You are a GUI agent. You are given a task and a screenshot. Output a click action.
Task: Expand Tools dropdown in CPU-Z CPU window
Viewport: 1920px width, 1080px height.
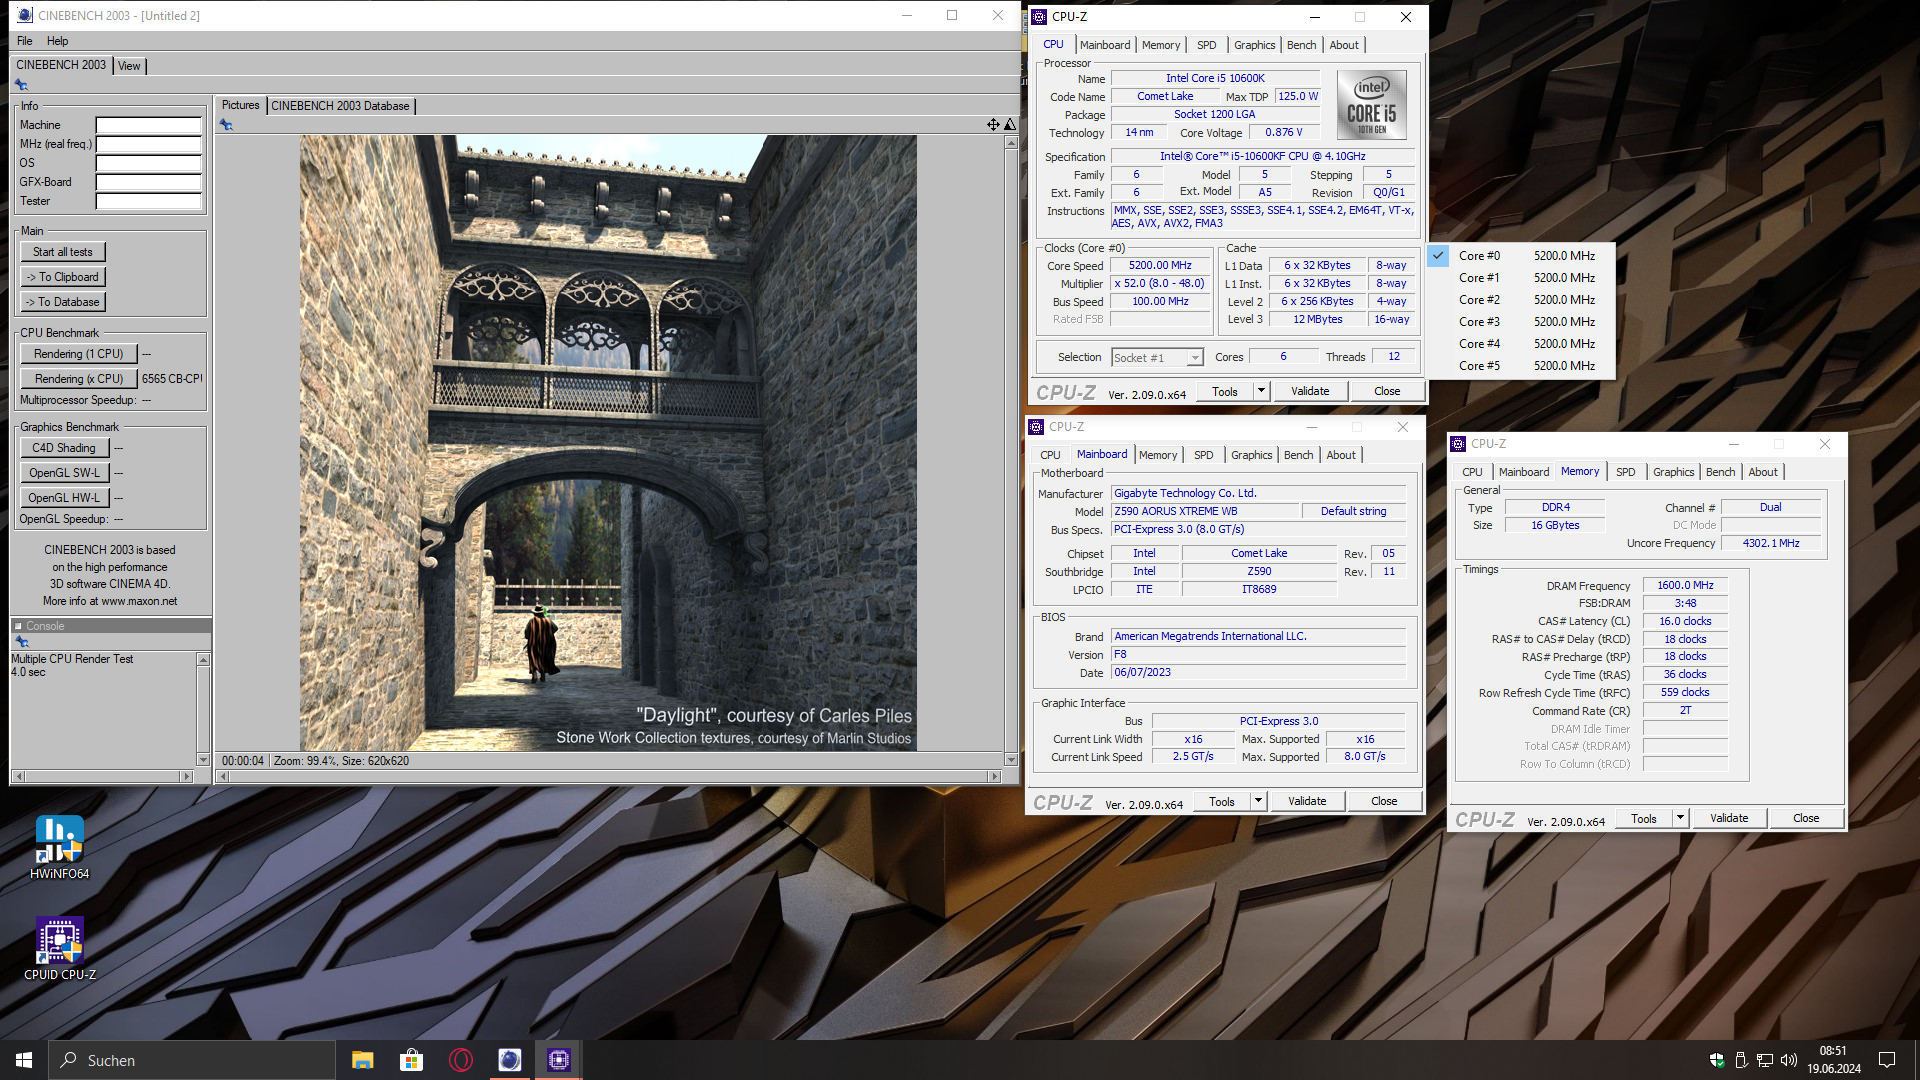coord(1261,391)
